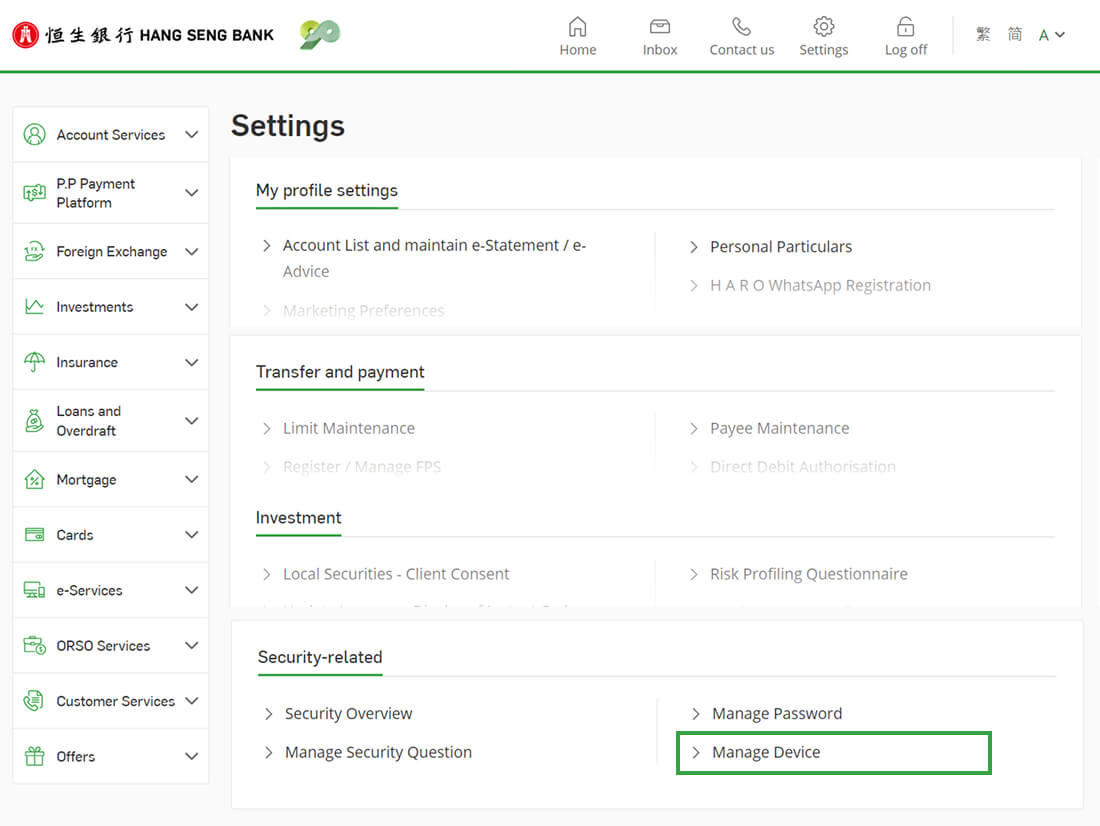Select Investments in the sidebar menu
The width and height of the screenshot is (1100, 826).
click(95, 307)
